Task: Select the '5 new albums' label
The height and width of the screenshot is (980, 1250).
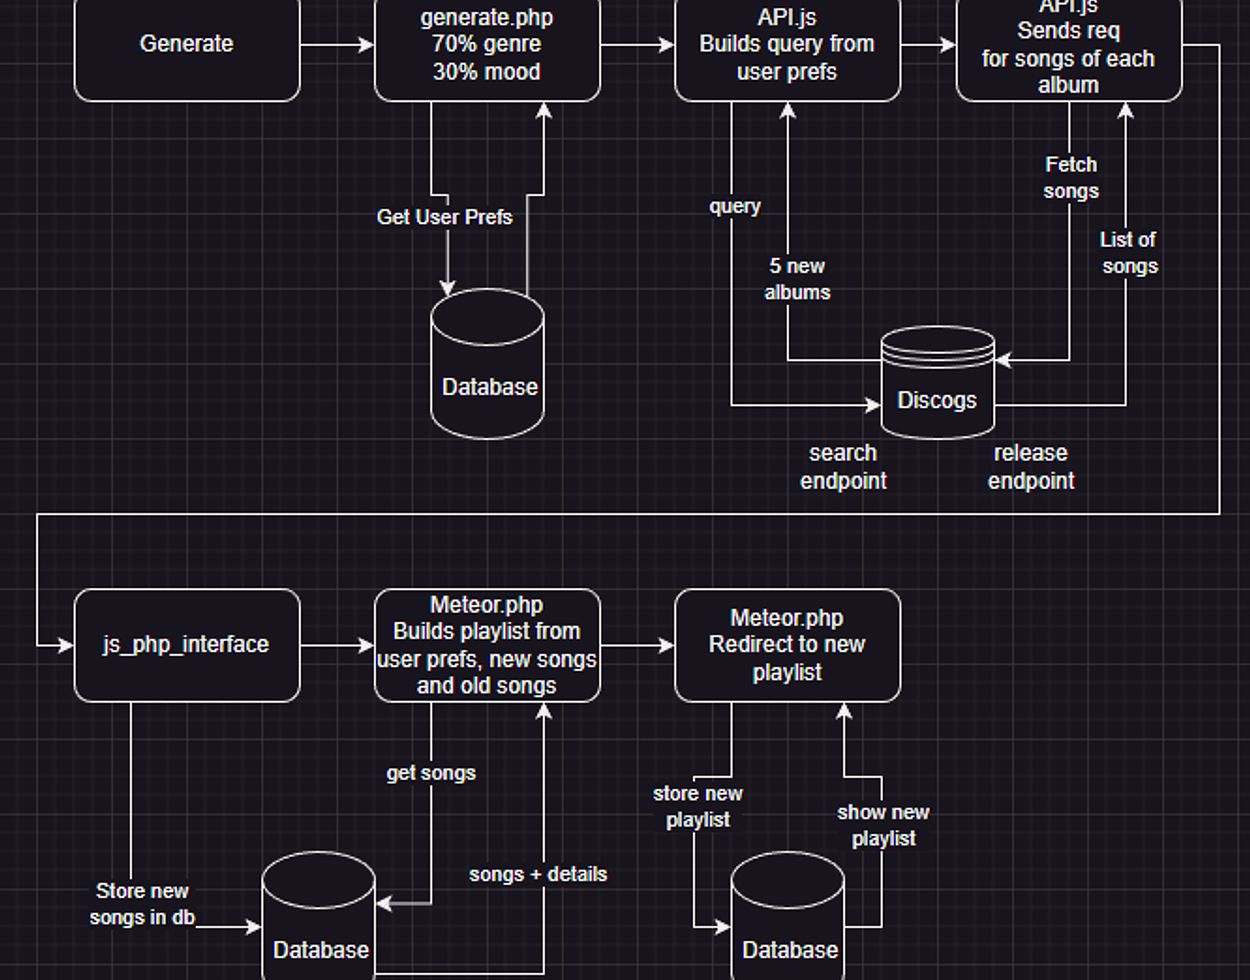Action: (797, 279)
